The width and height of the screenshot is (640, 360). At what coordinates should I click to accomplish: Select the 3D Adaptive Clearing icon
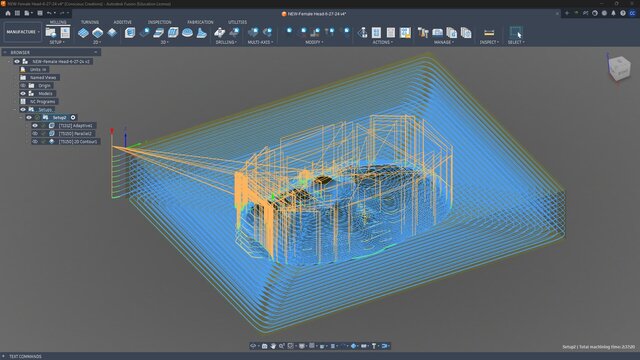pos(130,33)
